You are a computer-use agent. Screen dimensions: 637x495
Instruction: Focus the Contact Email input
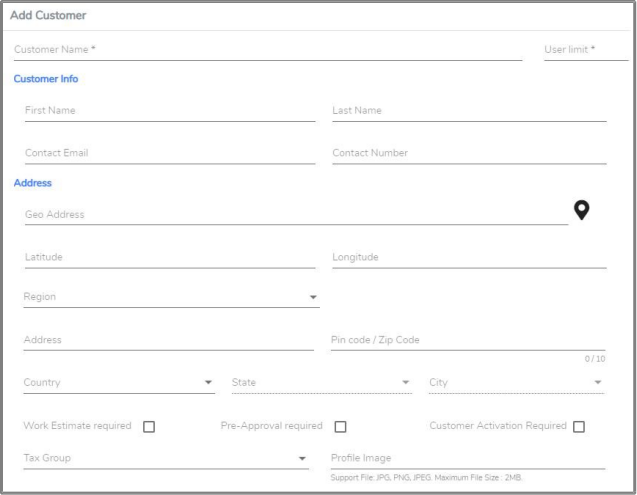point(170,154)
